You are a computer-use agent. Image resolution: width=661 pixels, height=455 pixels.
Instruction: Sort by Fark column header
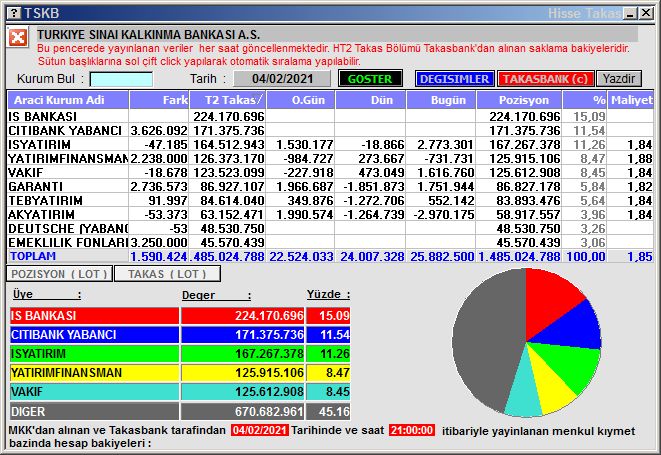159,100
